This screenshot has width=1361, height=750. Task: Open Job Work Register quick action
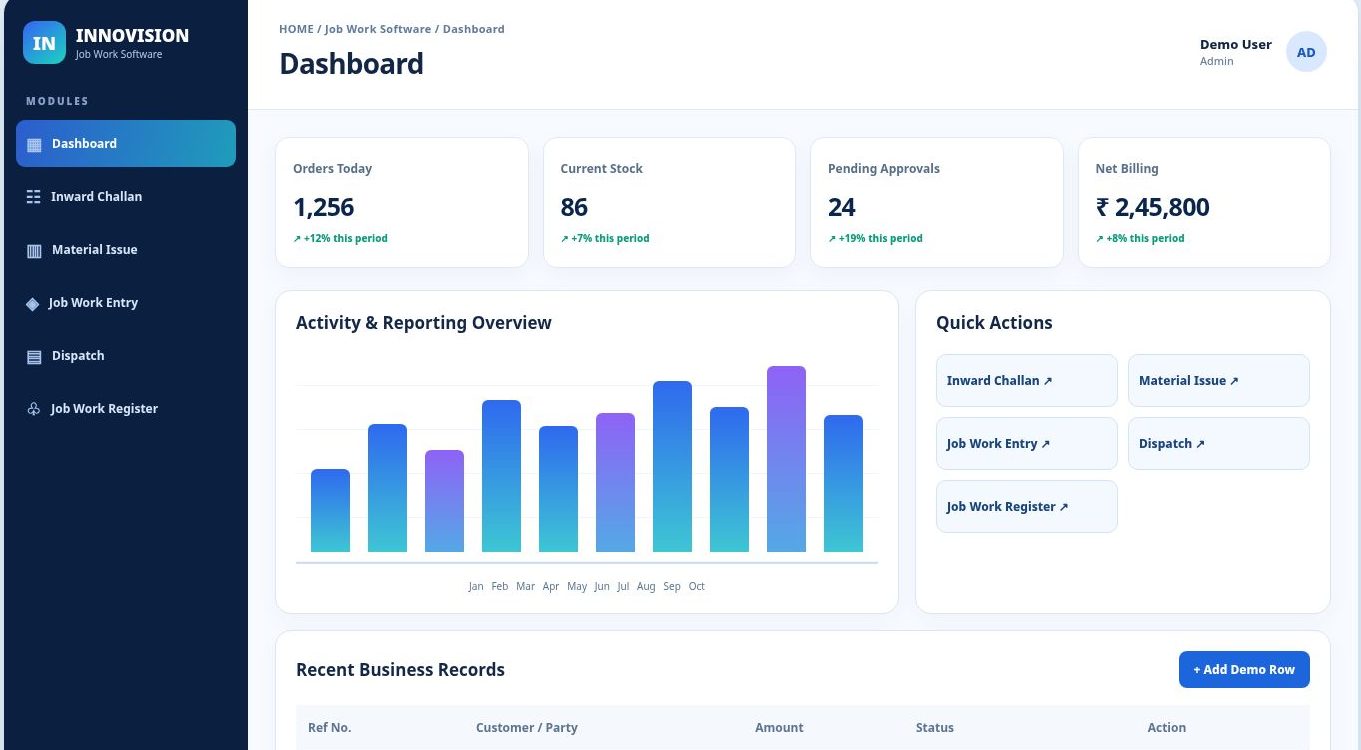point(1026,506)
